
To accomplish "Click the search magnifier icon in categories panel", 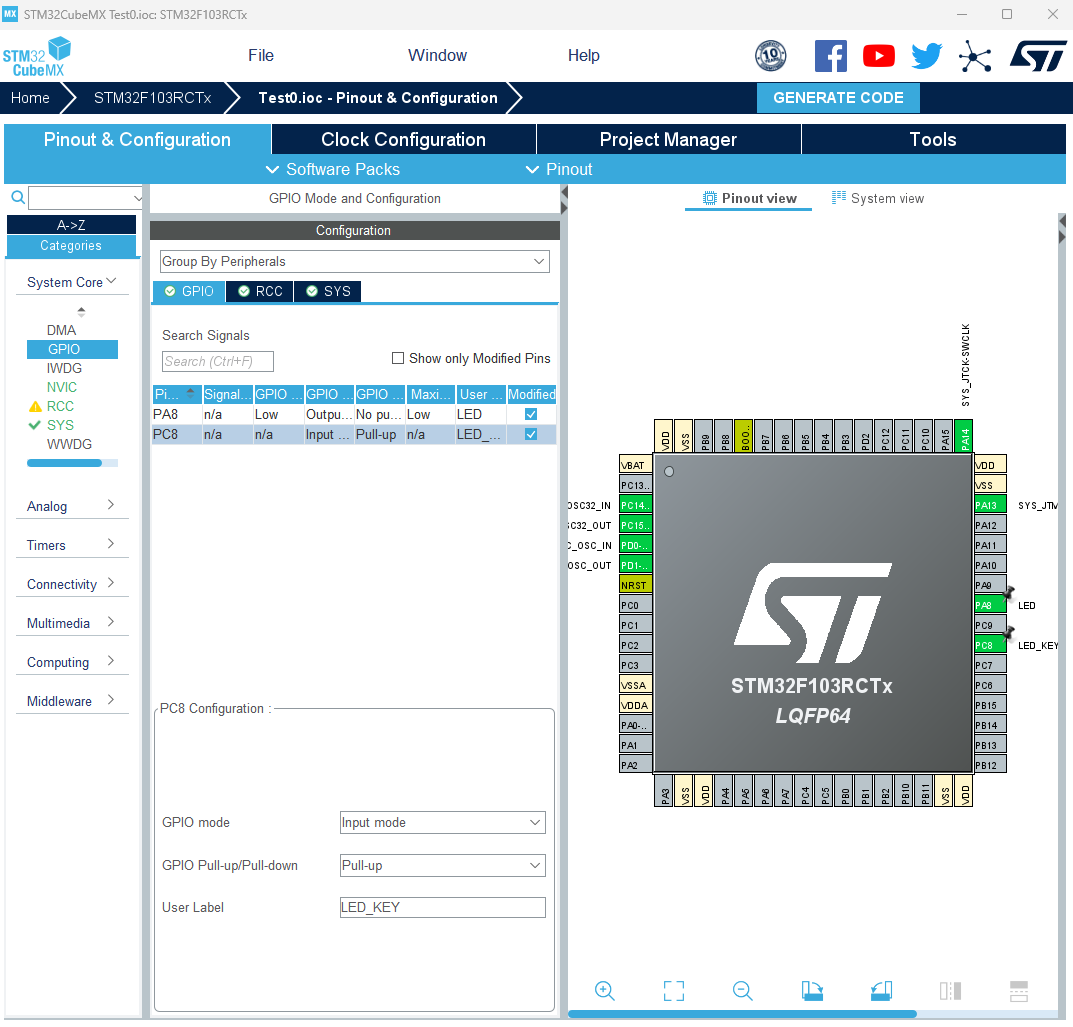I will (x=18, y=198).
